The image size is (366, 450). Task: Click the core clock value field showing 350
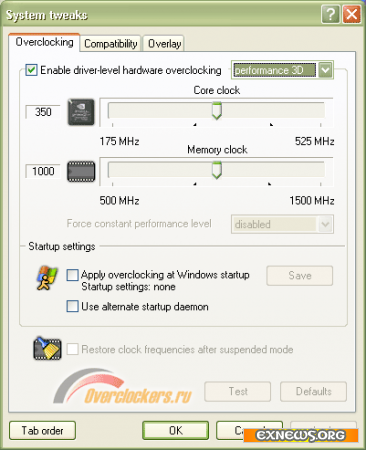tap(43, 112)
